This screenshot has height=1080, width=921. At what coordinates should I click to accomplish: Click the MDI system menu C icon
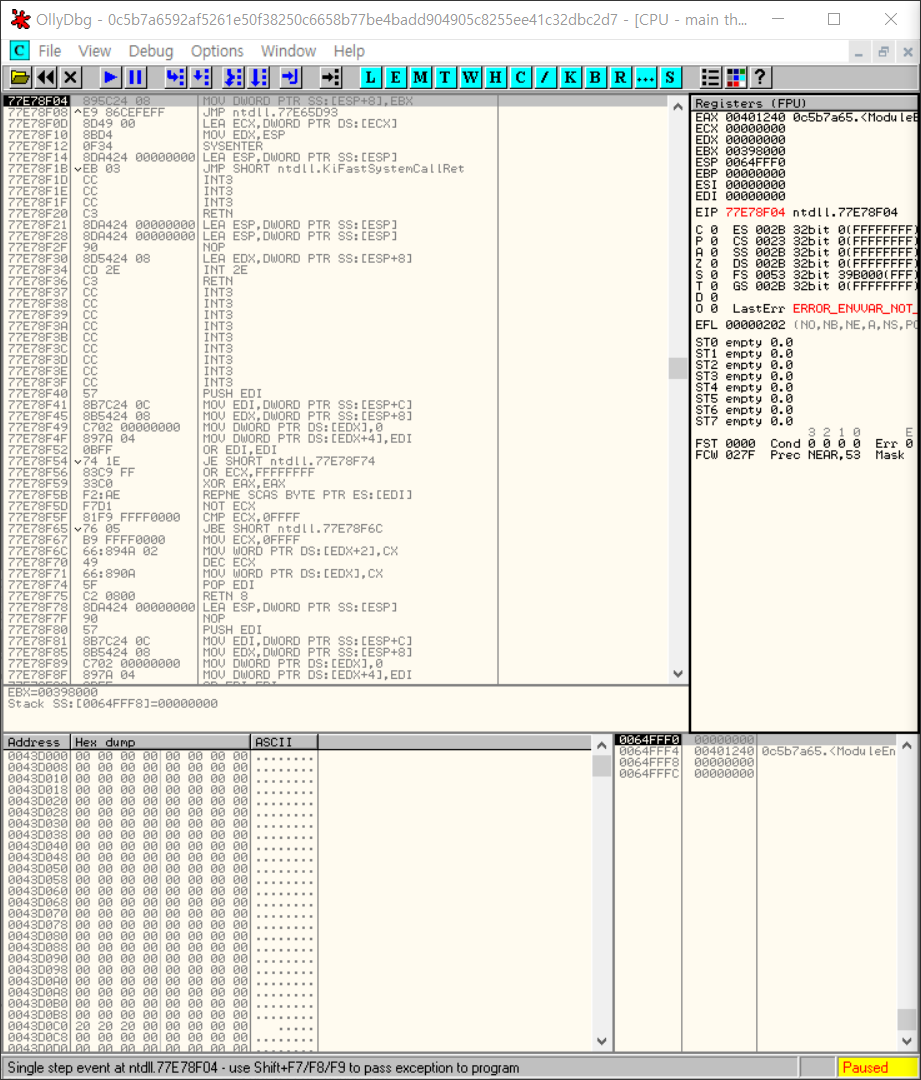coord(19,51)
